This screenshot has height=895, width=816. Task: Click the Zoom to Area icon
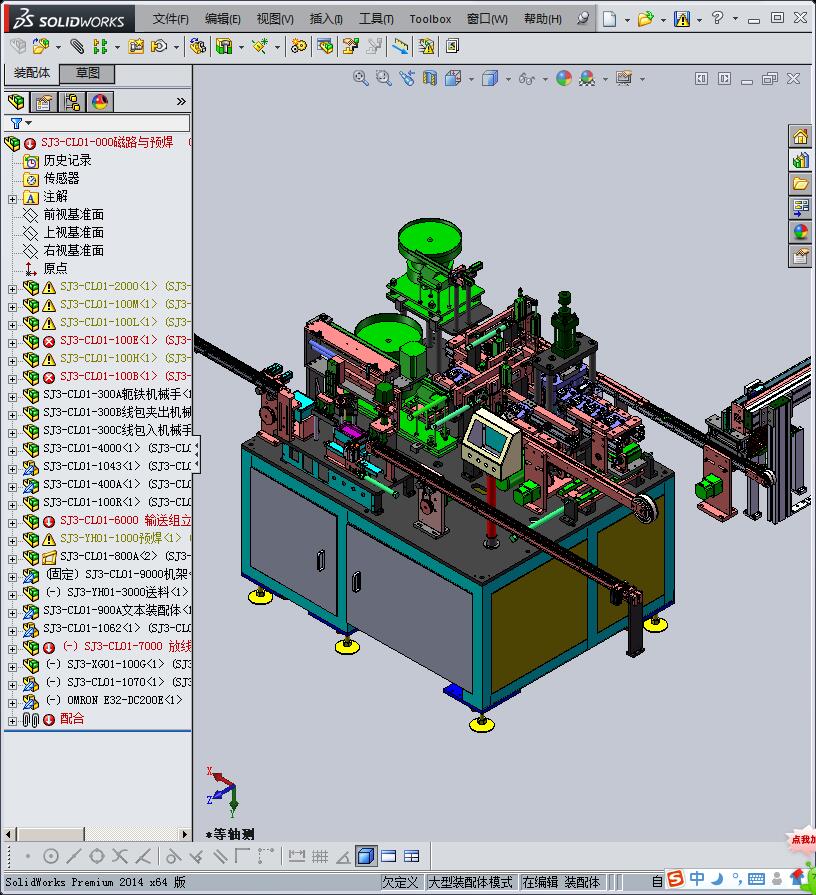point(383,78)
